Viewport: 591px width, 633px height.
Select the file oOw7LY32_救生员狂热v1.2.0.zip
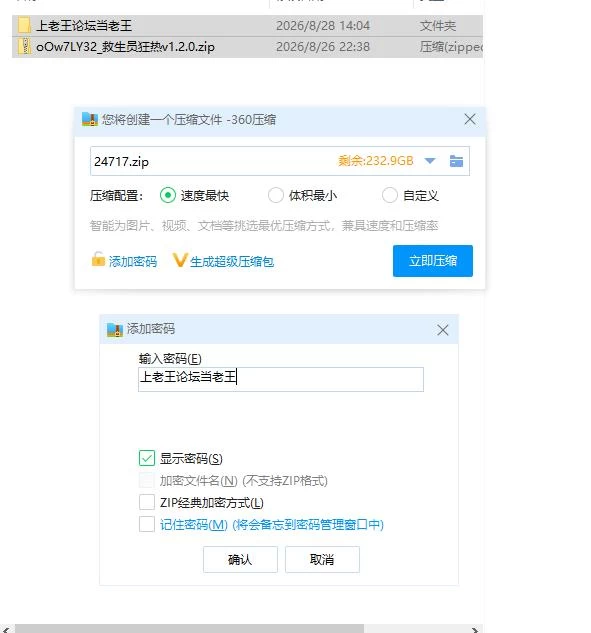pos(247,47)
